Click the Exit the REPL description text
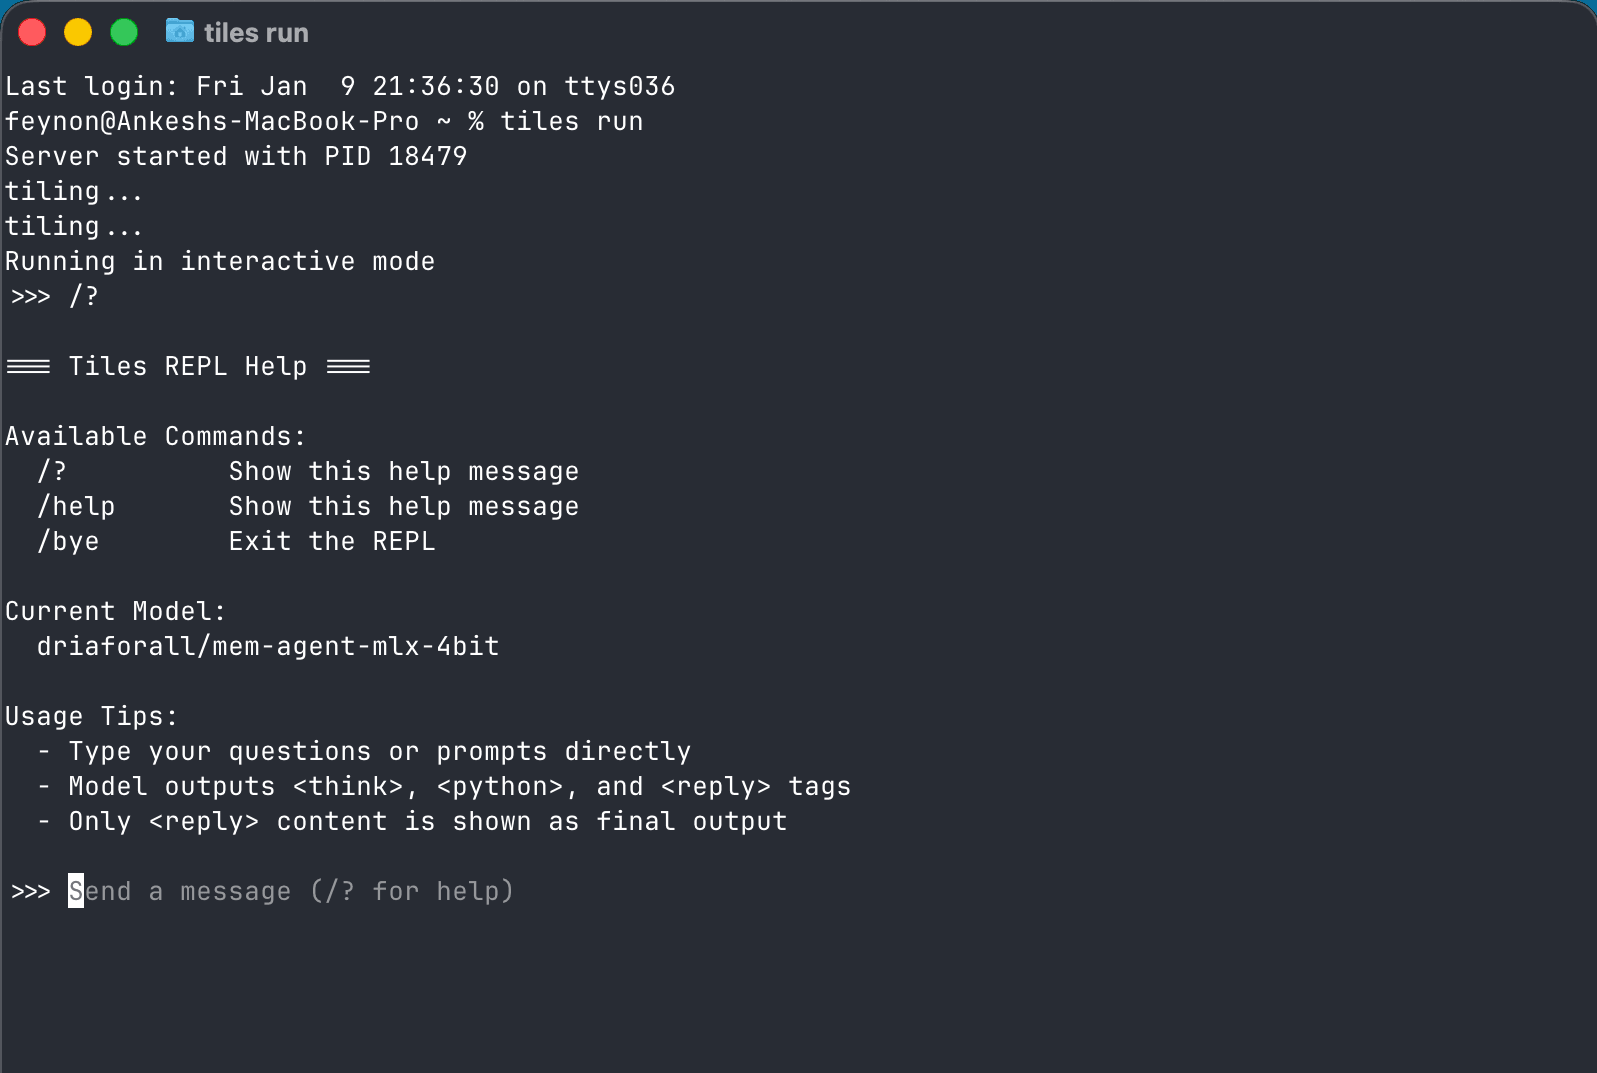 pos(331,541)
